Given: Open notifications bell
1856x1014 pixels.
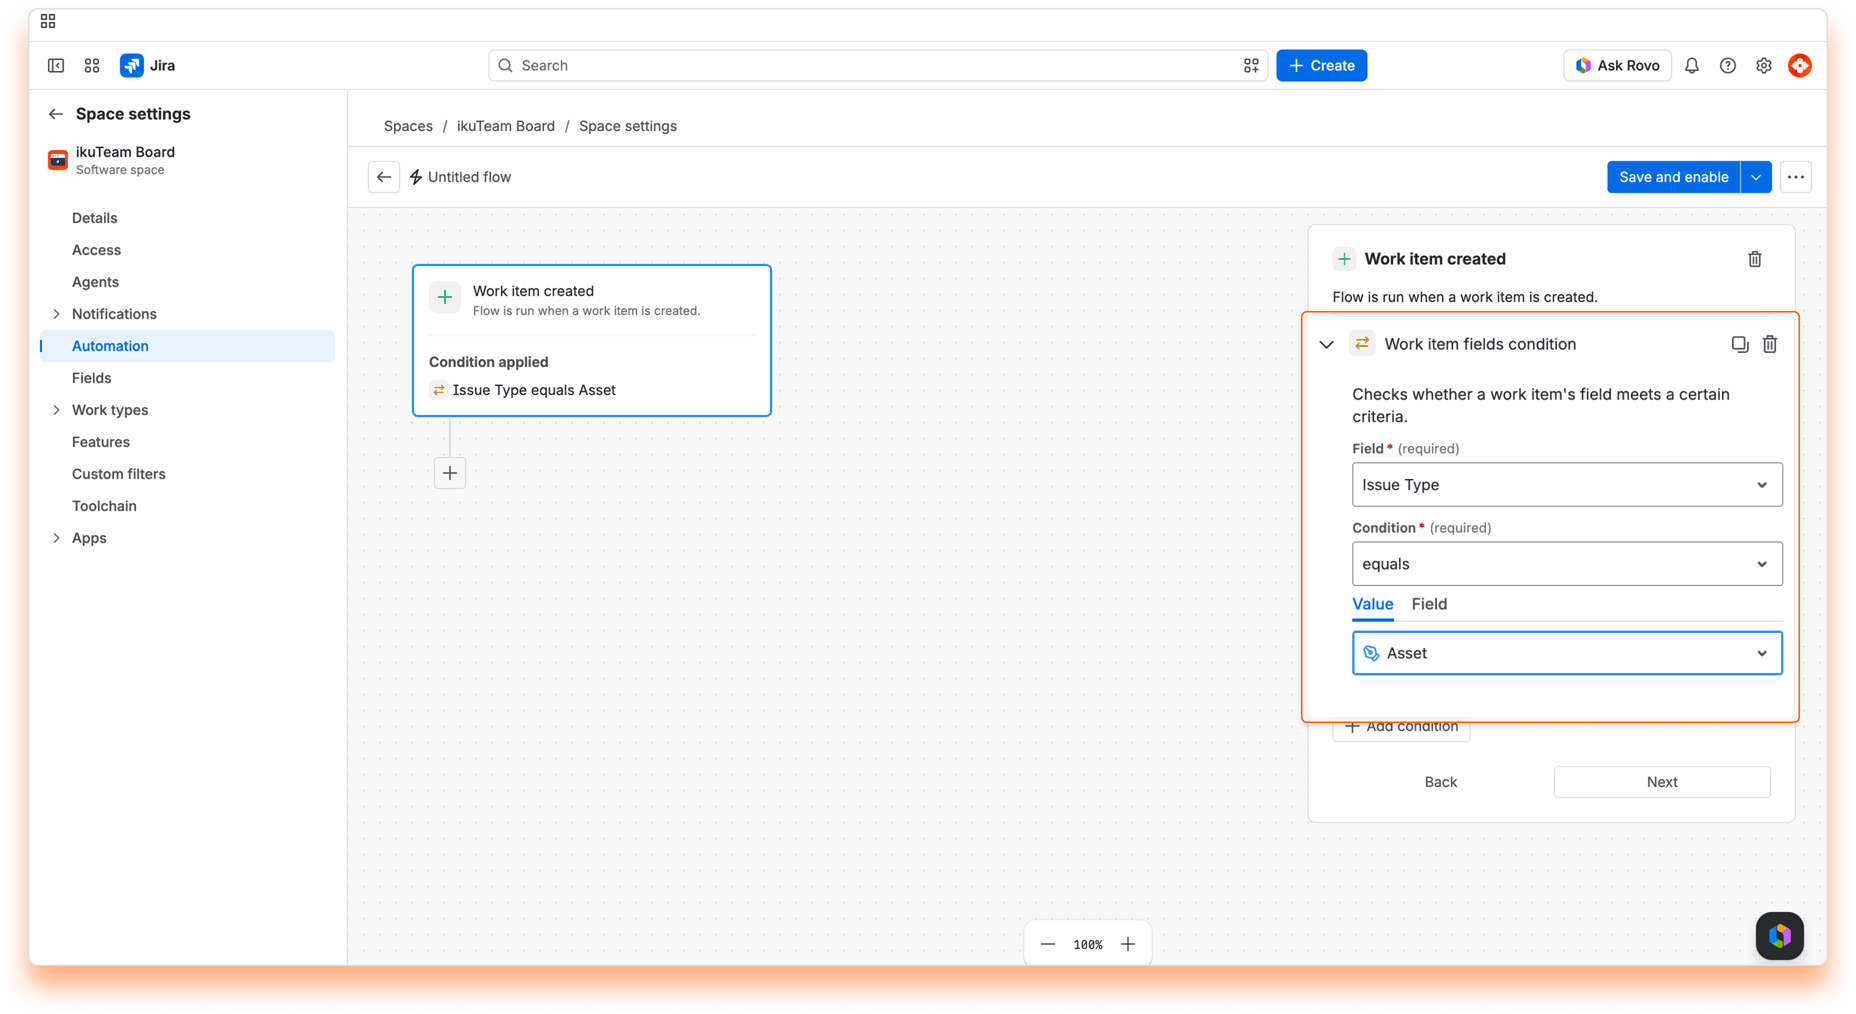Looking at the screenshot, I should point(1692,65).
